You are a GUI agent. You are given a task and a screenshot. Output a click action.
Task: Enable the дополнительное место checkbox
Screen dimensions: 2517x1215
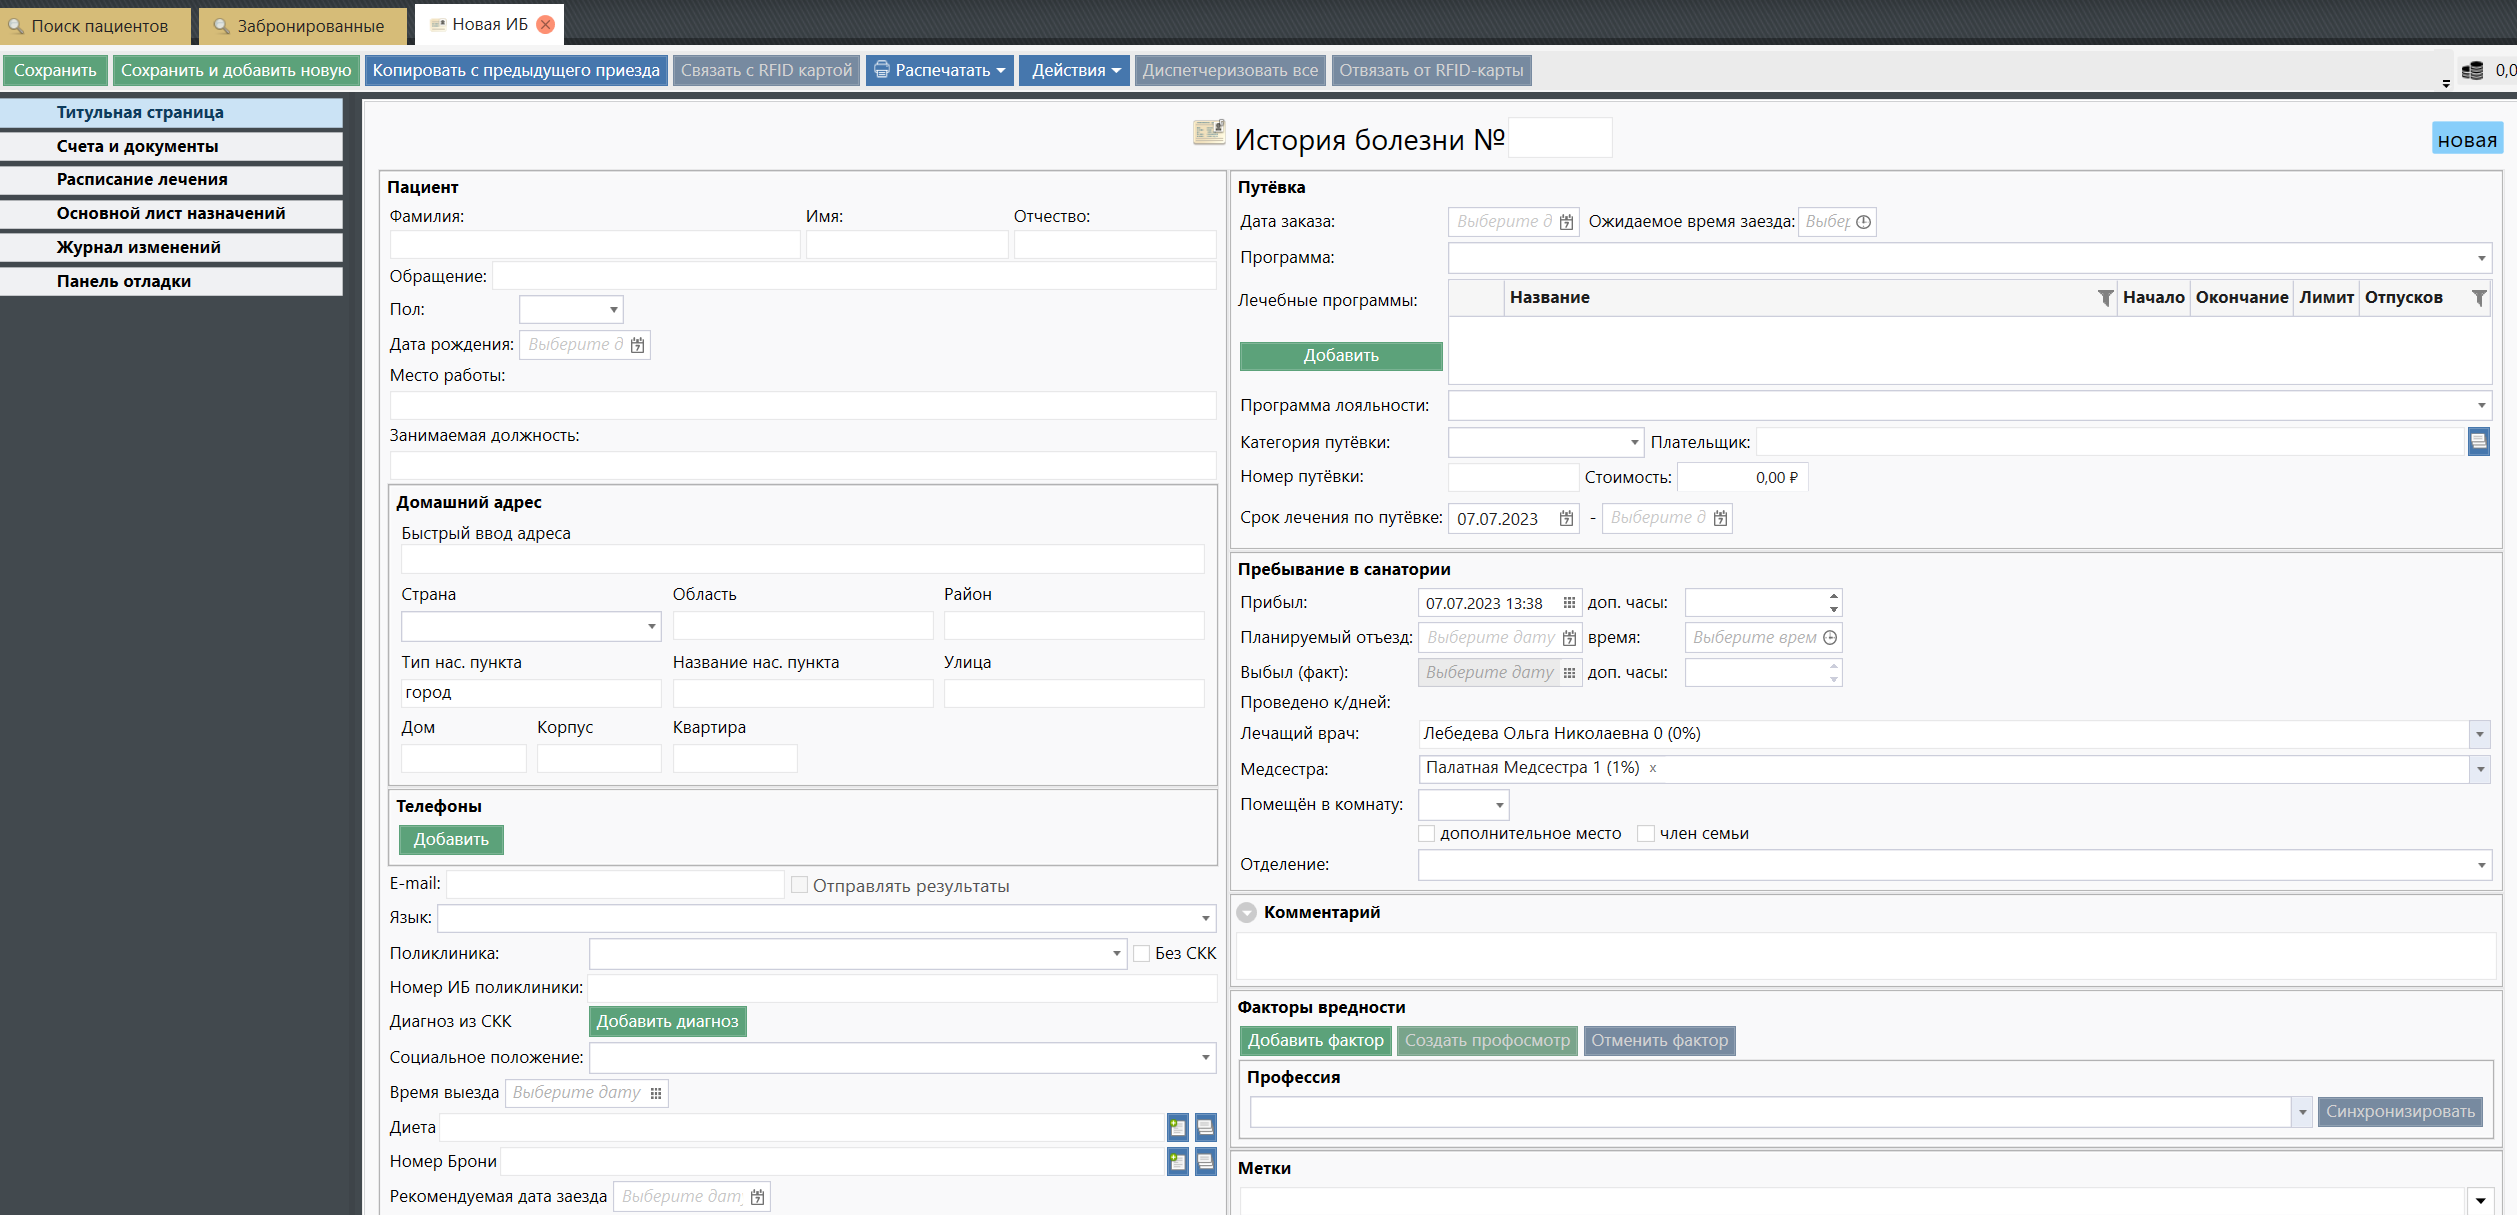click(x=1427, y=834)
